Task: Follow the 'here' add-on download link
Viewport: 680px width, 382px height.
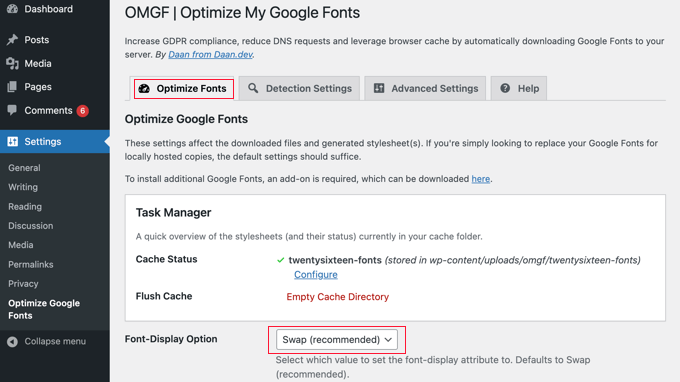Action: 481,179
